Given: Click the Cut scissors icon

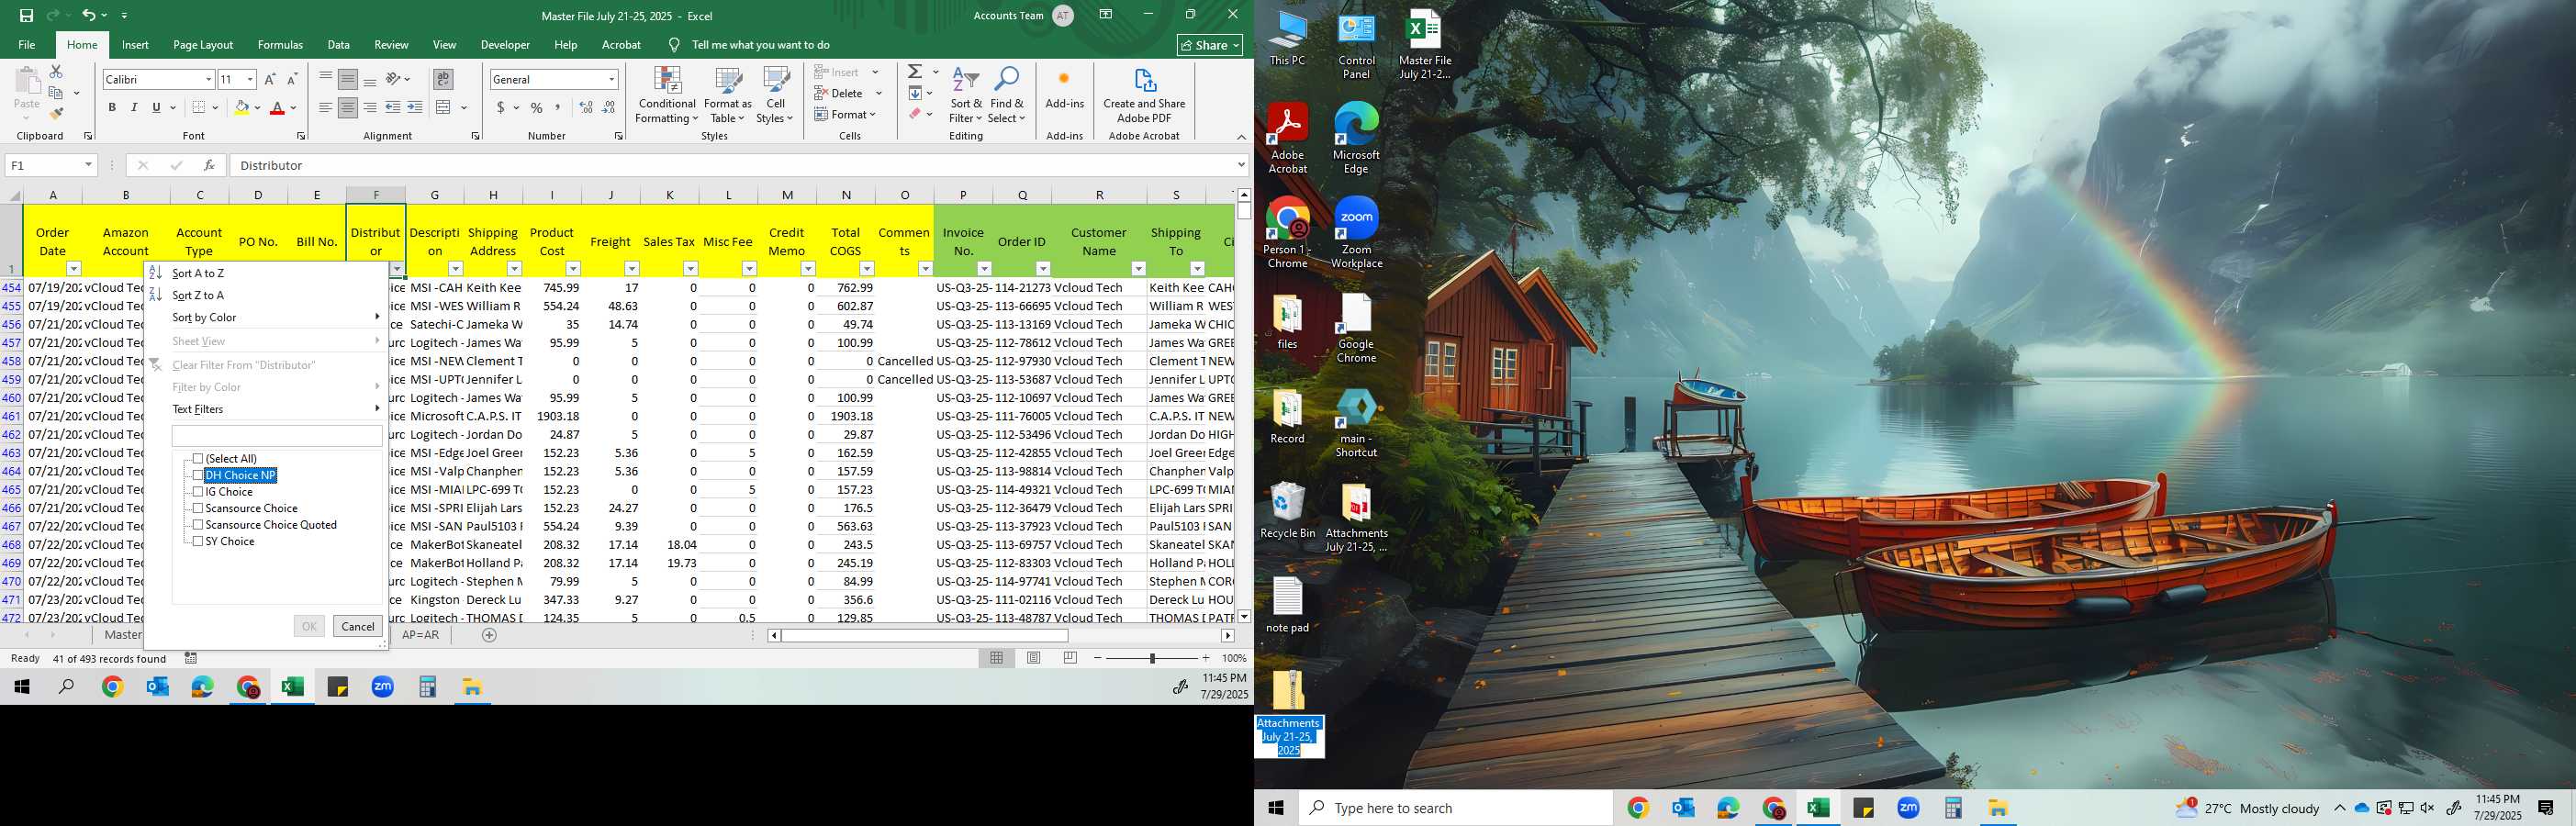Looking at the screenshot, I should point(56,72).
